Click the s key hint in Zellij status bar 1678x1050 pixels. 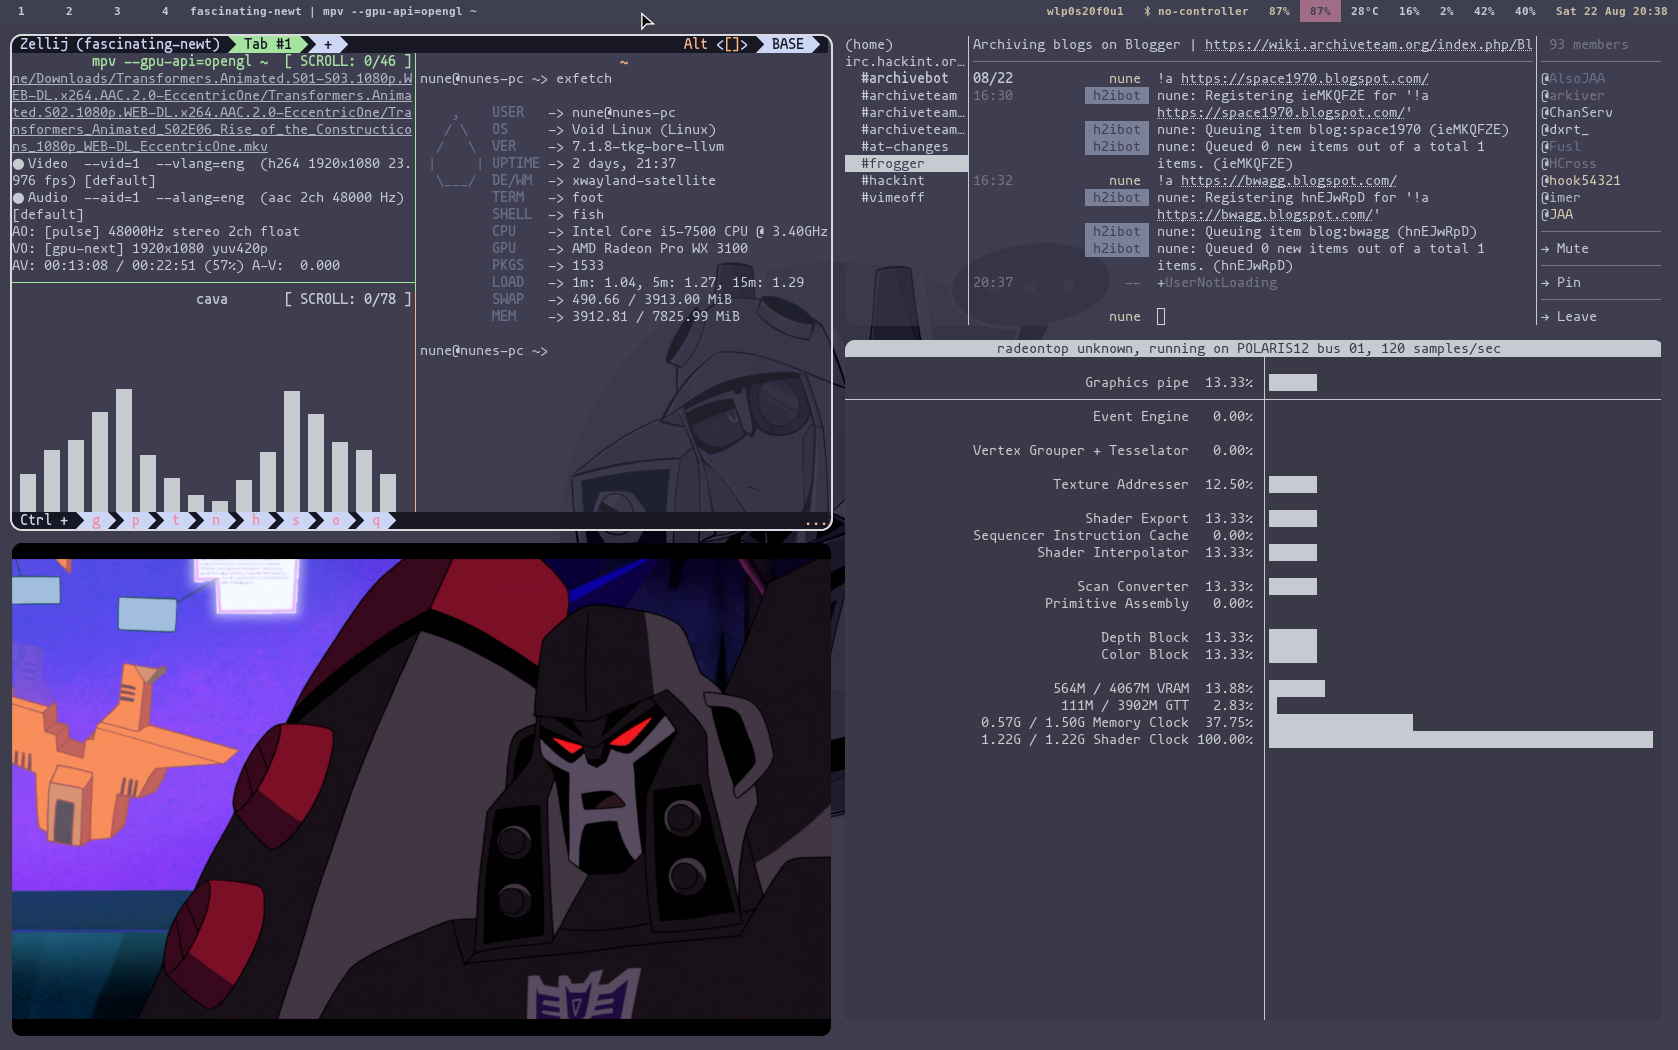(296, 520)
